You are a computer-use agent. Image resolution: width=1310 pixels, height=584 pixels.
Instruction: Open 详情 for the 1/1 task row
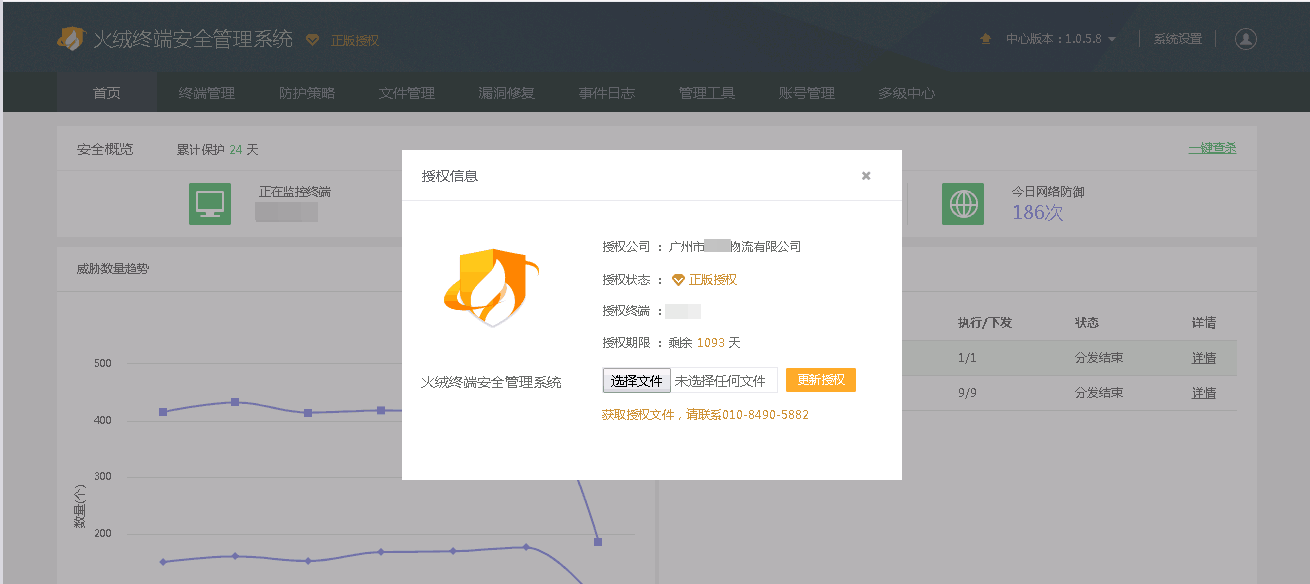click(1204, 358)
